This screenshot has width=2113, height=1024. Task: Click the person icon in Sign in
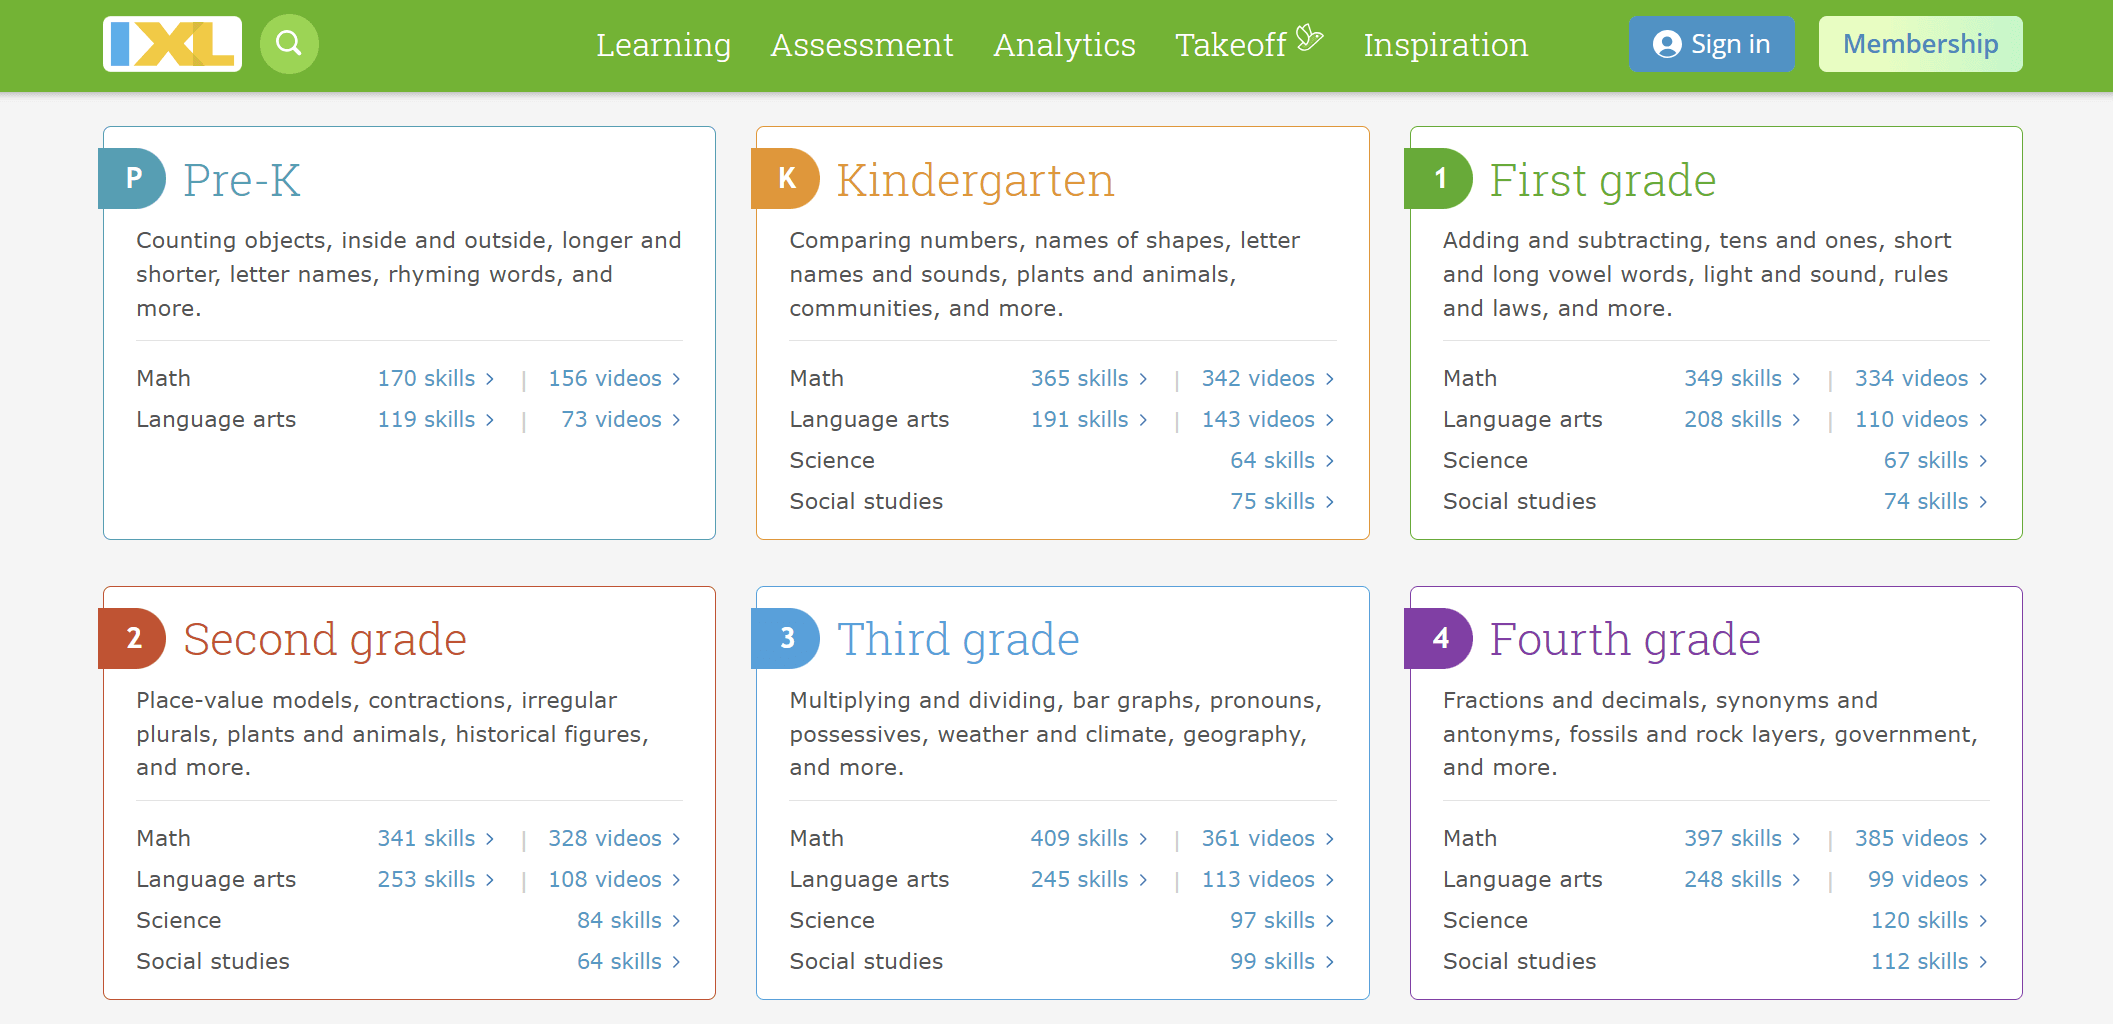(x=1665, y=43)
